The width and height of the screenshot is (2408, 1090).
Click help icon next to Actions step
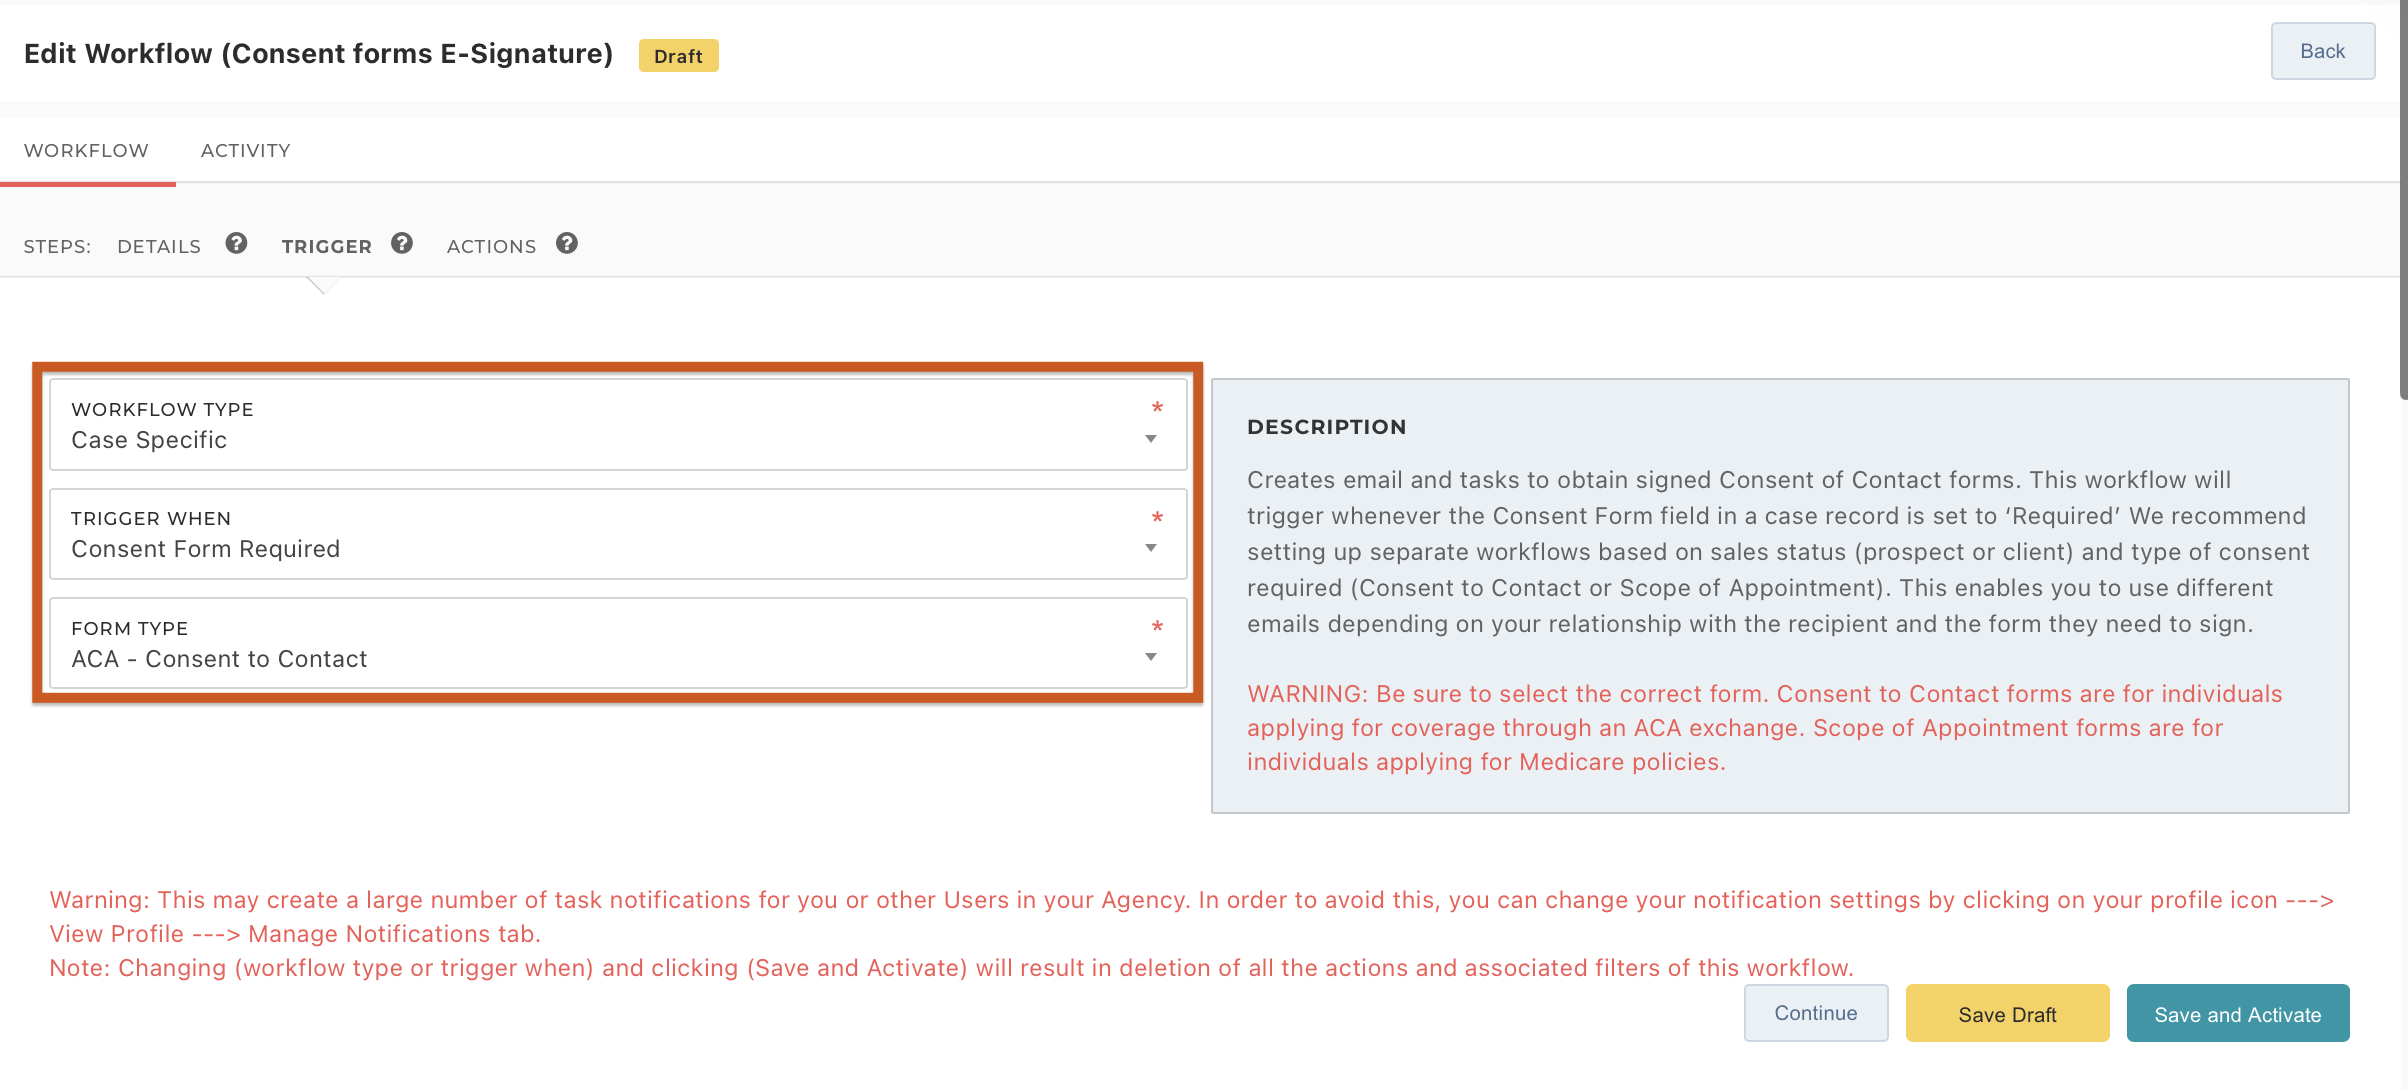click(567, 244)
